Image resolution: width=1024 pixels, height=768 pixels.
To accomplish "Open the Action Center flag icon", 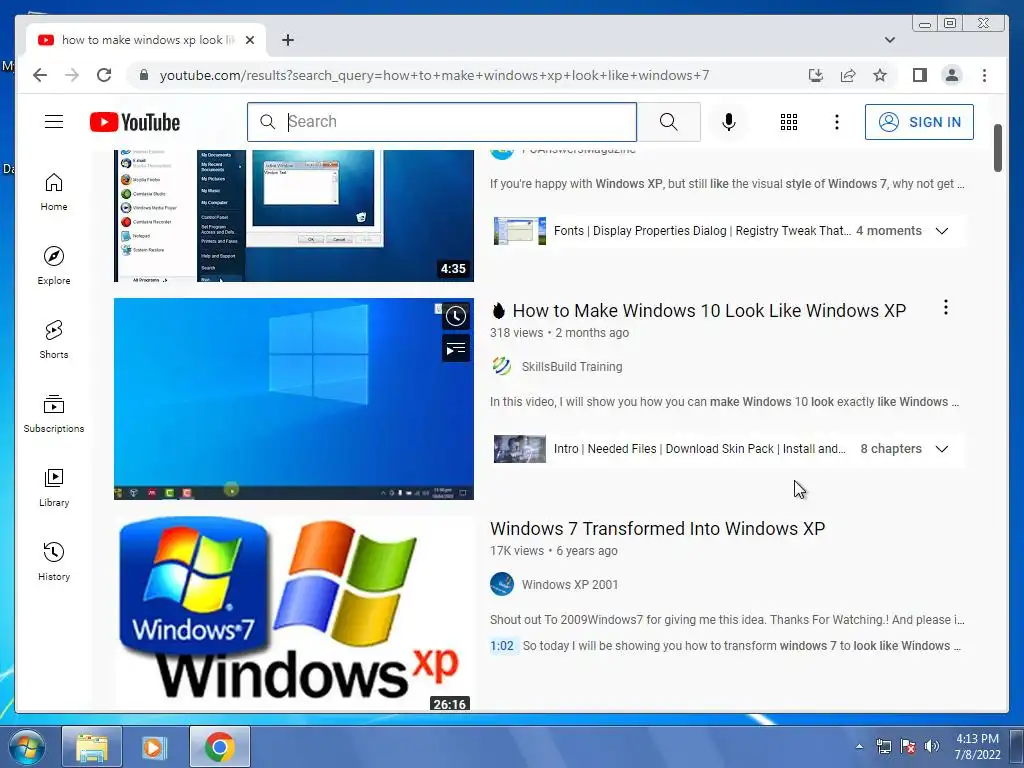I will point(908,746).
